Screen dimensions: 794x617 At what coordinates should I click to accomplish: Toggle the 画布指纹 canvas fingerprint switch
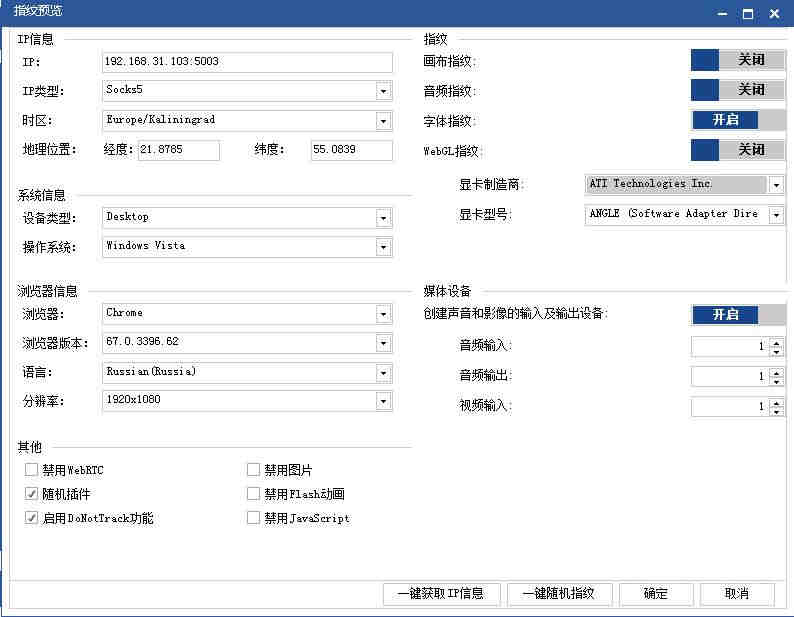point(737,60)
